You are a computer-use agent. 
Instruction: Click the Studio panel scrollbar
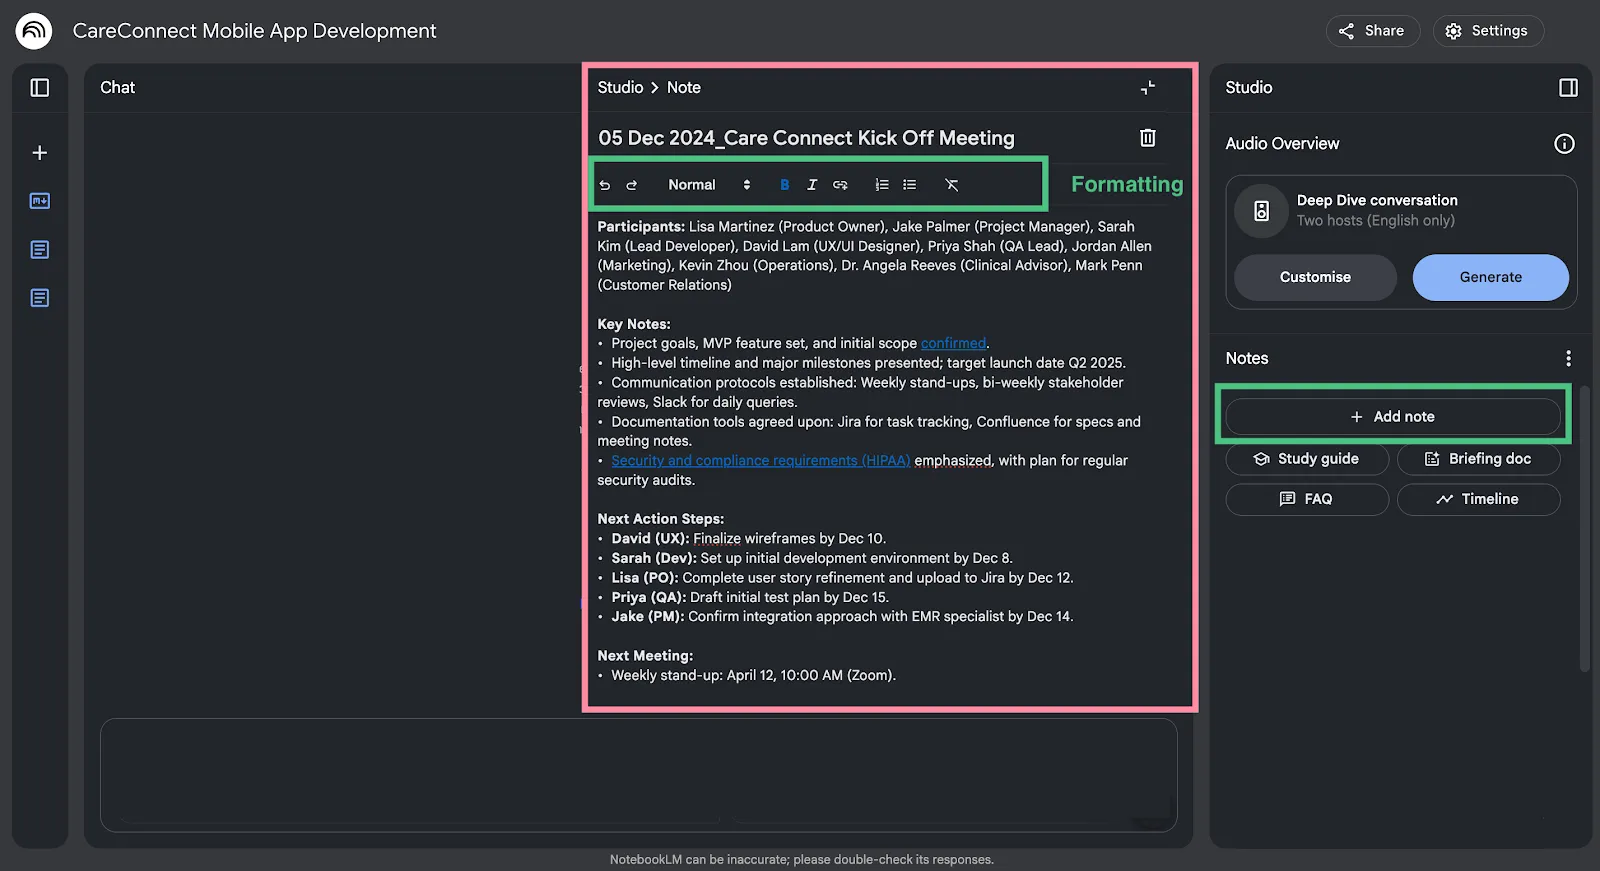1584,528
